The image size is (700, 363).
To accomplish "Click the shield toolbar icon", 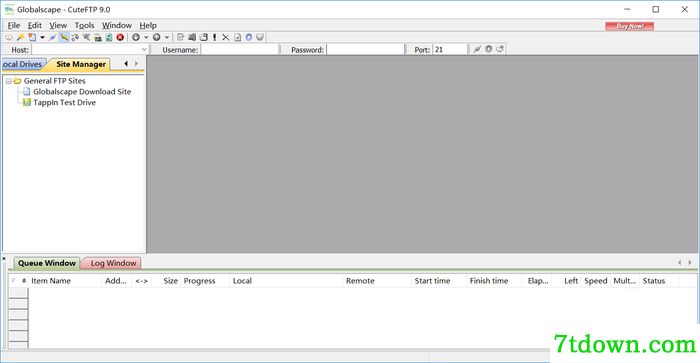I will pyautogui.click(x=260, y=38).
